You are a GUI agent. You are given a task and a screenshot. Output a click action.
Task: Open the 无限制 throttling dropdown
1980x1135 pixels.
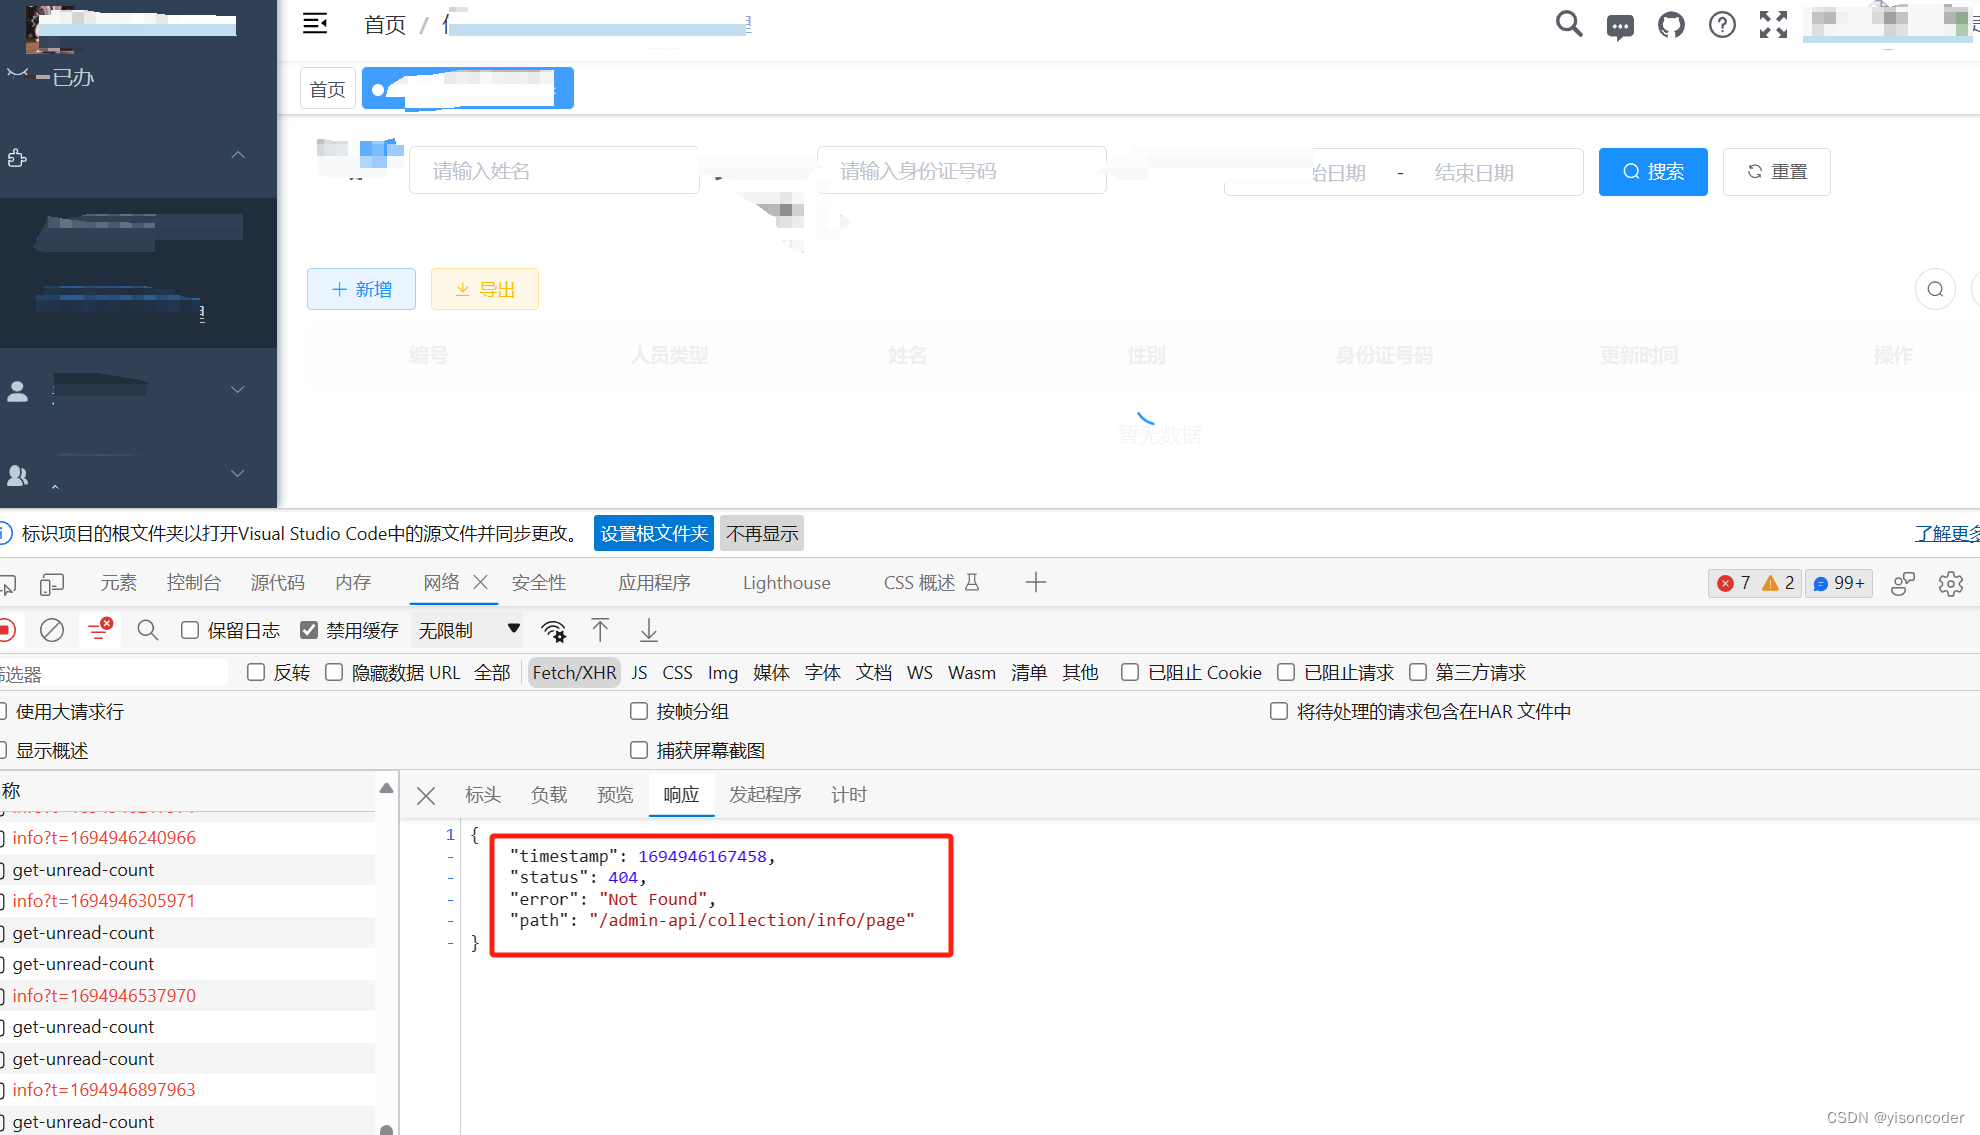(x=468, y=630)
